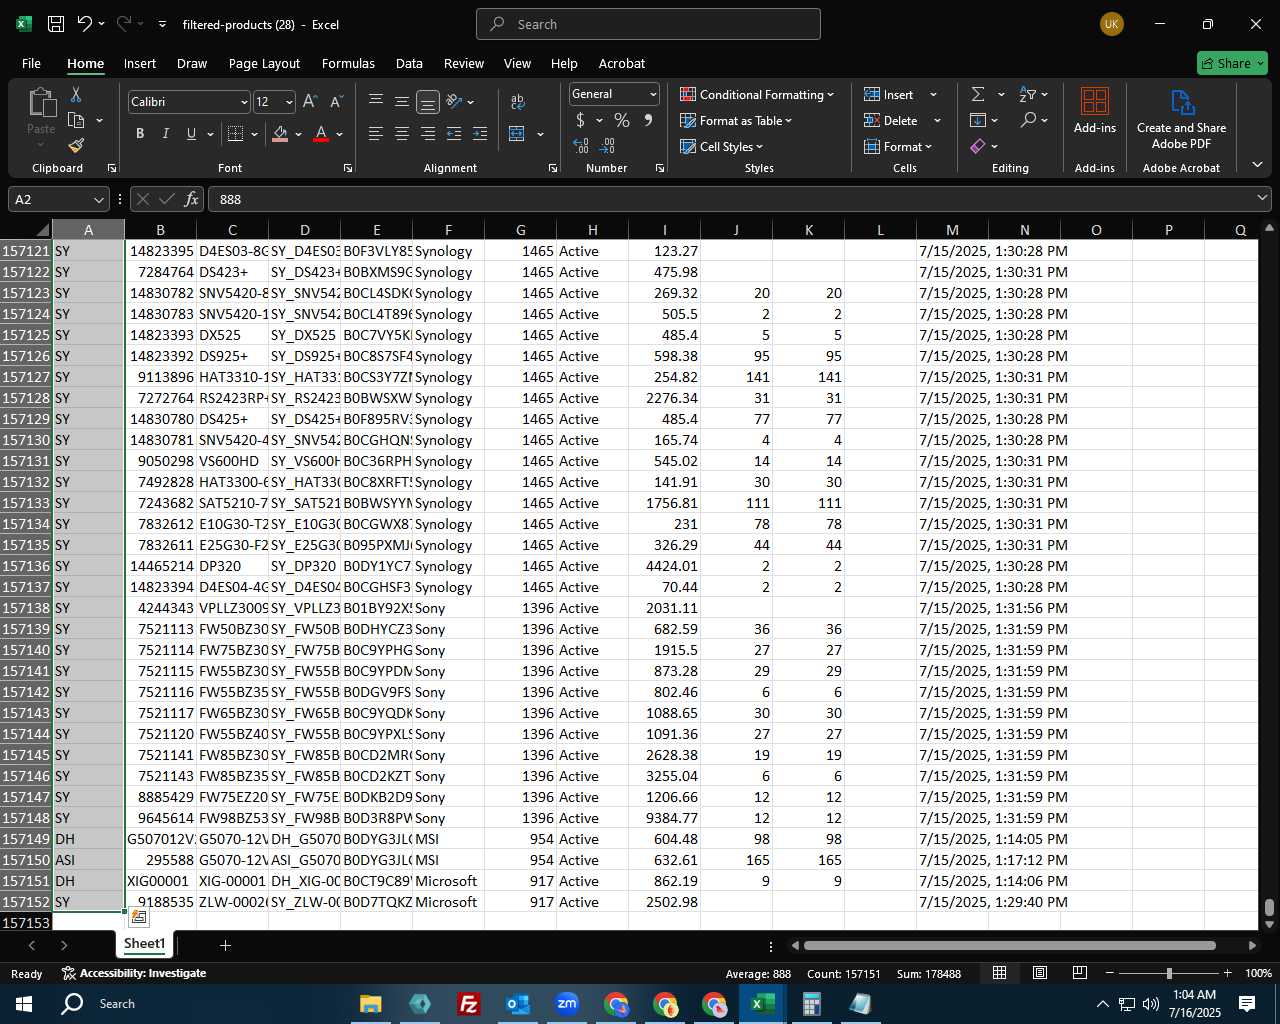Click the Clear eraser icon
The height and width of the screenshot is (1024, 1280).
coord(978,146)
